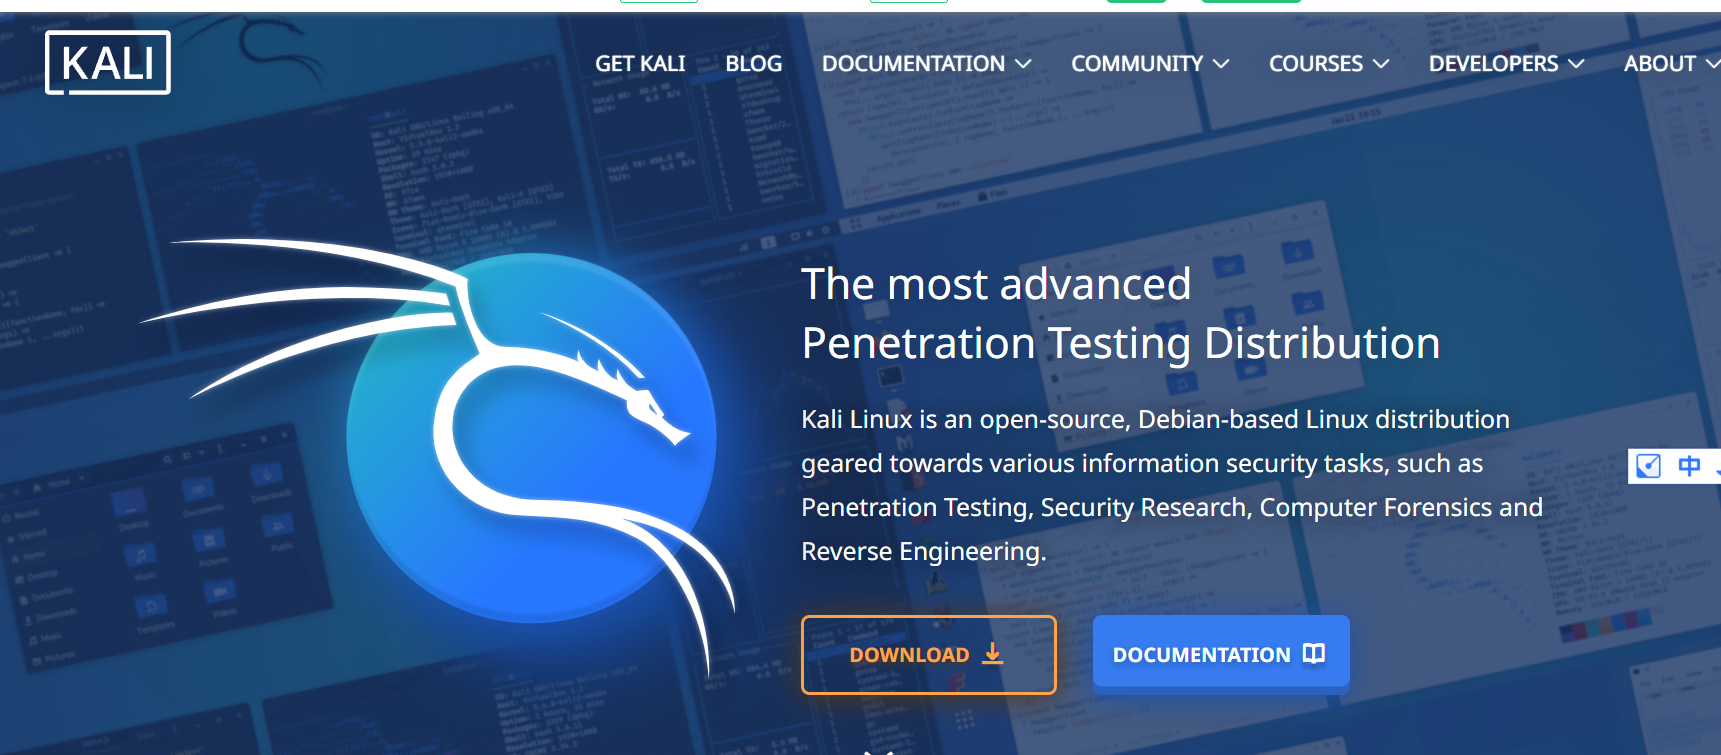This screenshot has width=1721, height=755.
Task: Go to the BLOG page
Action: click(754, 64)
